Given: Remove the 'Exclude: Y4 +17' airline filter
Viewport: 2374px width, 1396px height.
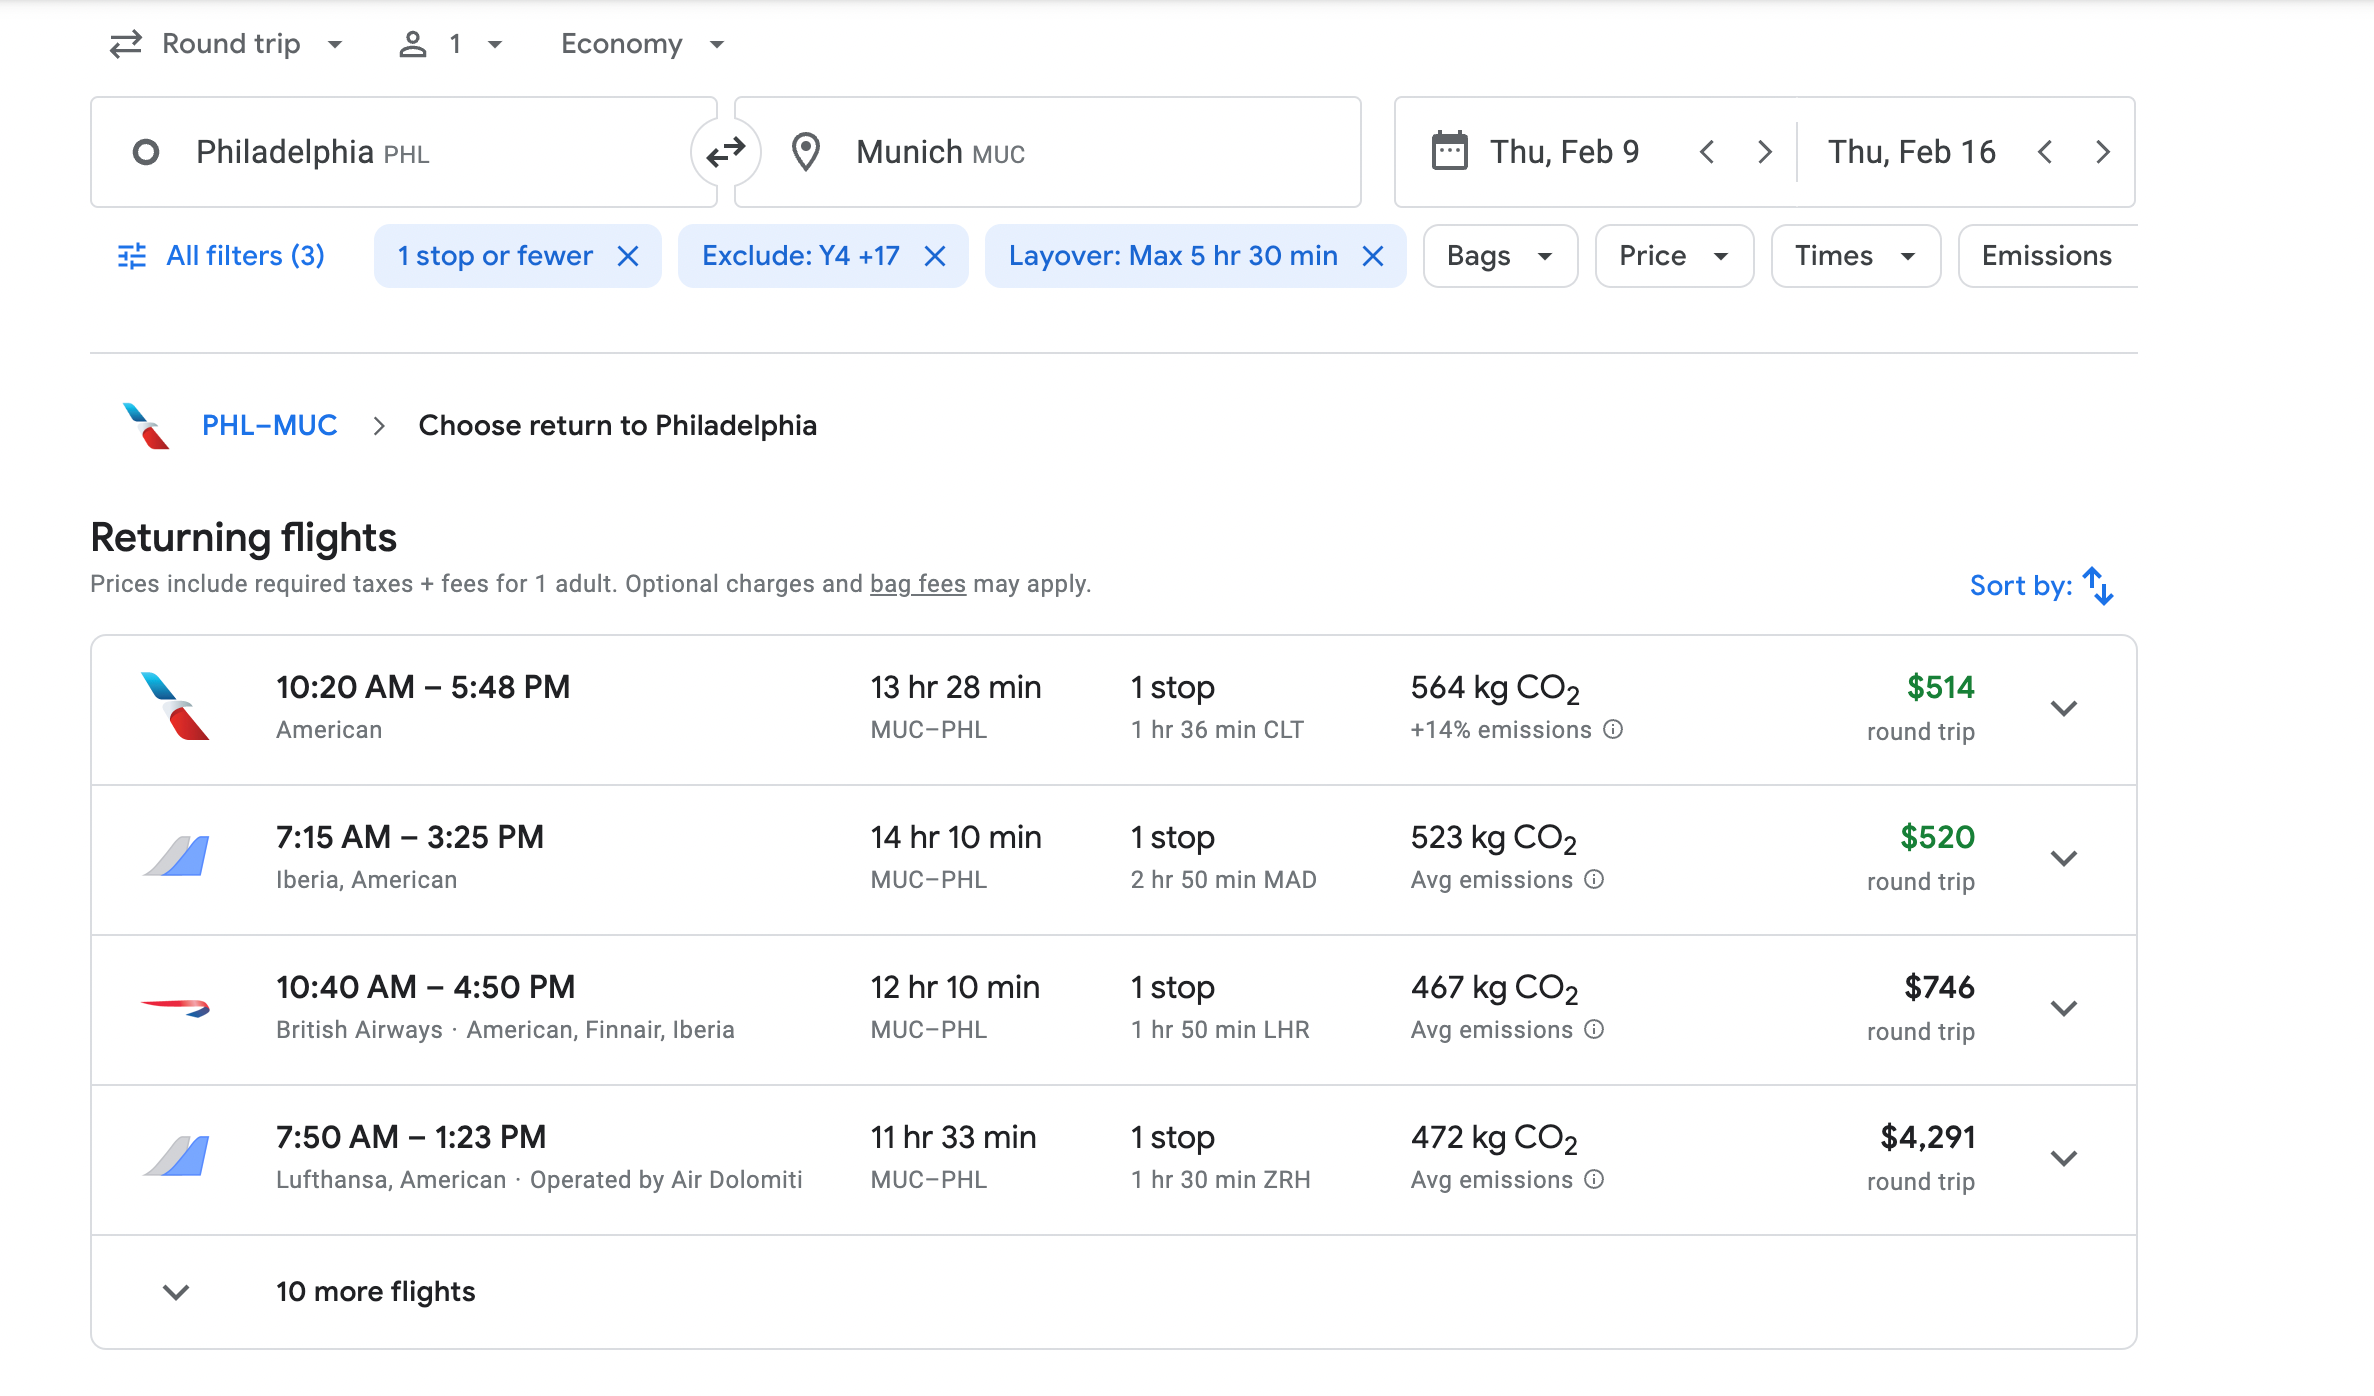Looking at the screenshot, I should pyautogui.click(x=935, y=256).
